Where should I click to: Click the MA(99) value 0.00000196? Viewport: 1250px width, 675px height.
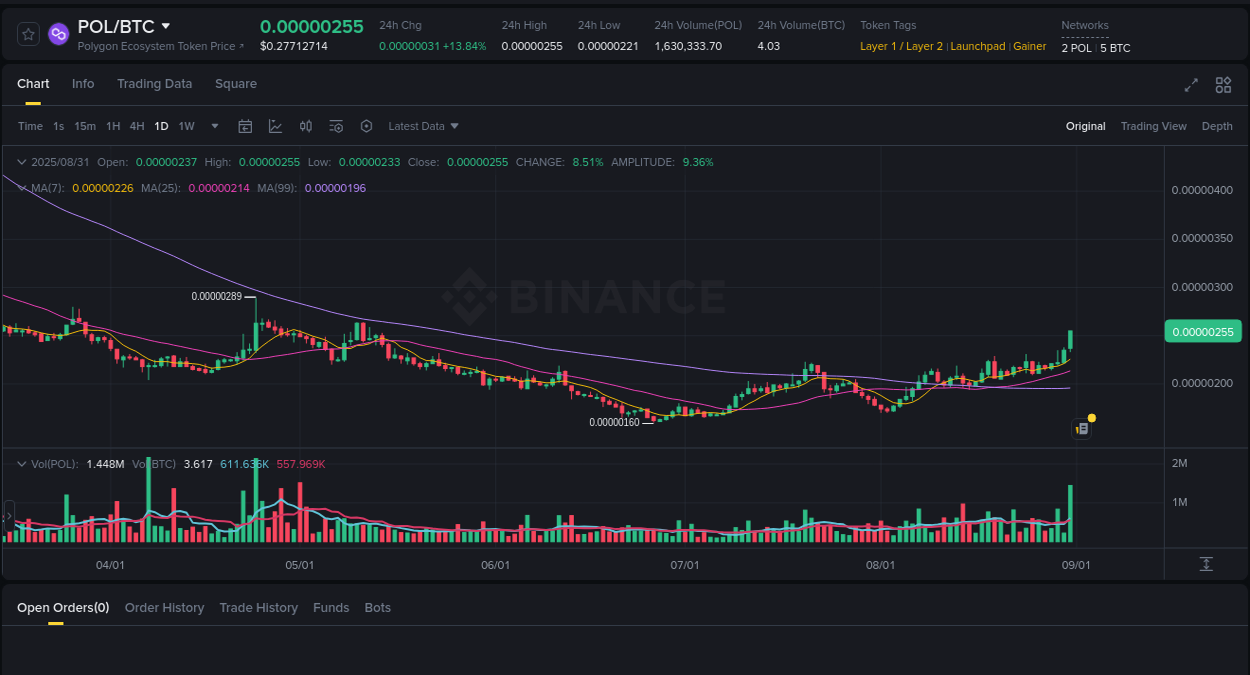[x=335, y=188]
